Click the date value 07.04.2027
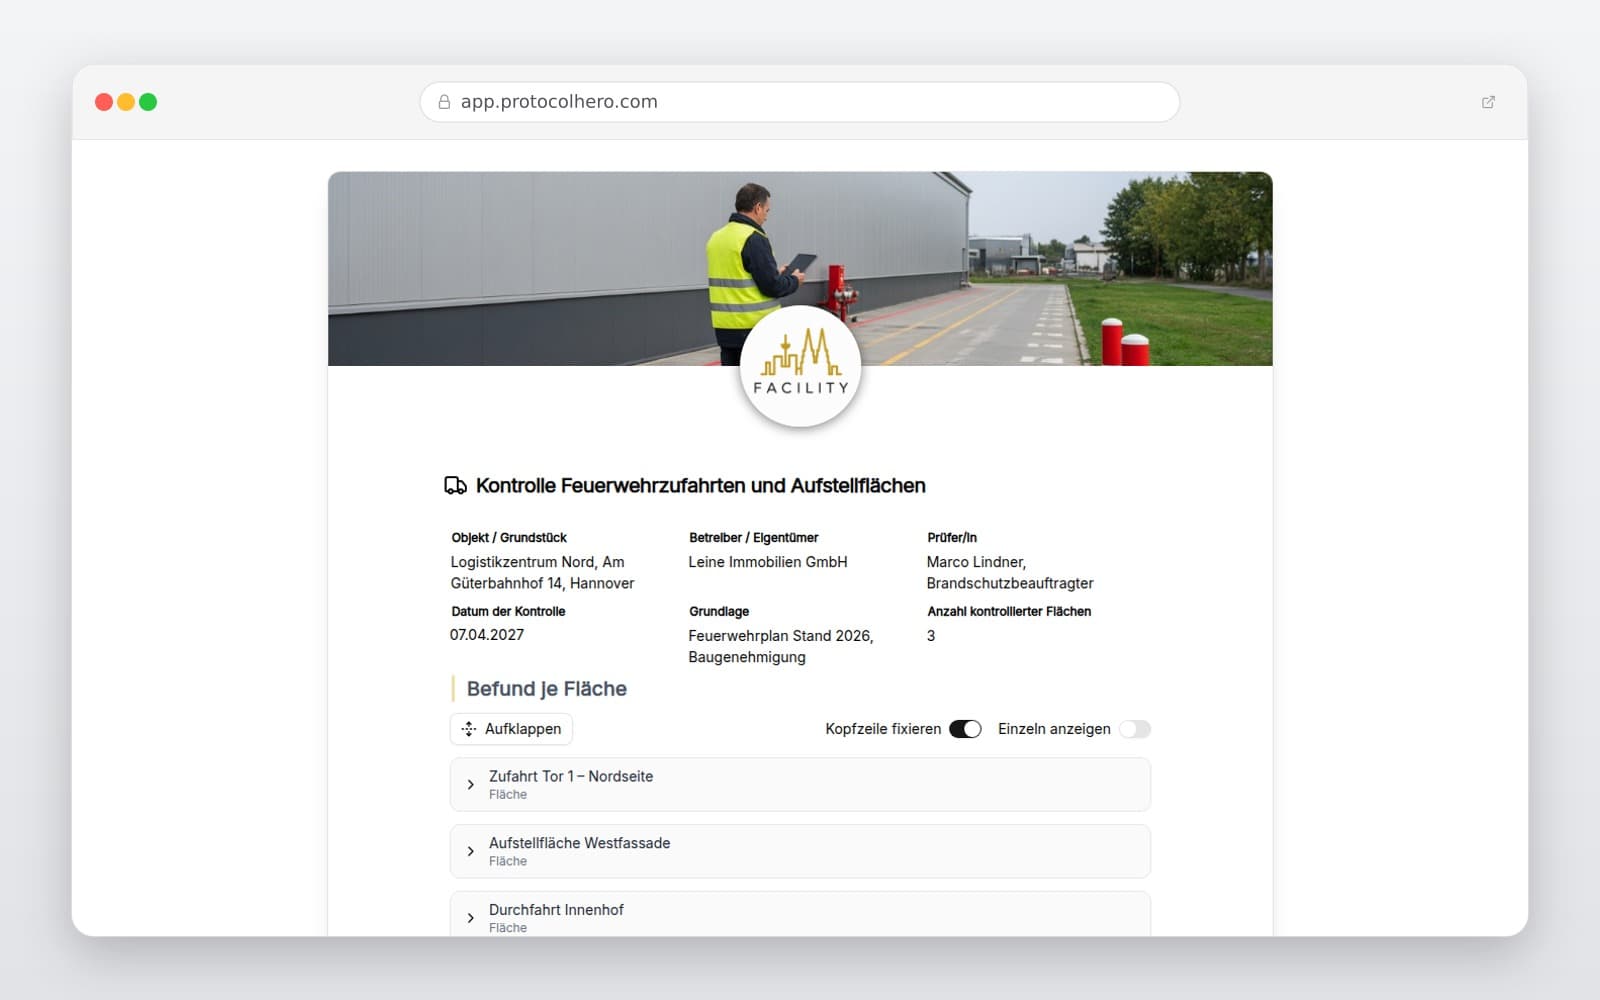 pos(487,635)
